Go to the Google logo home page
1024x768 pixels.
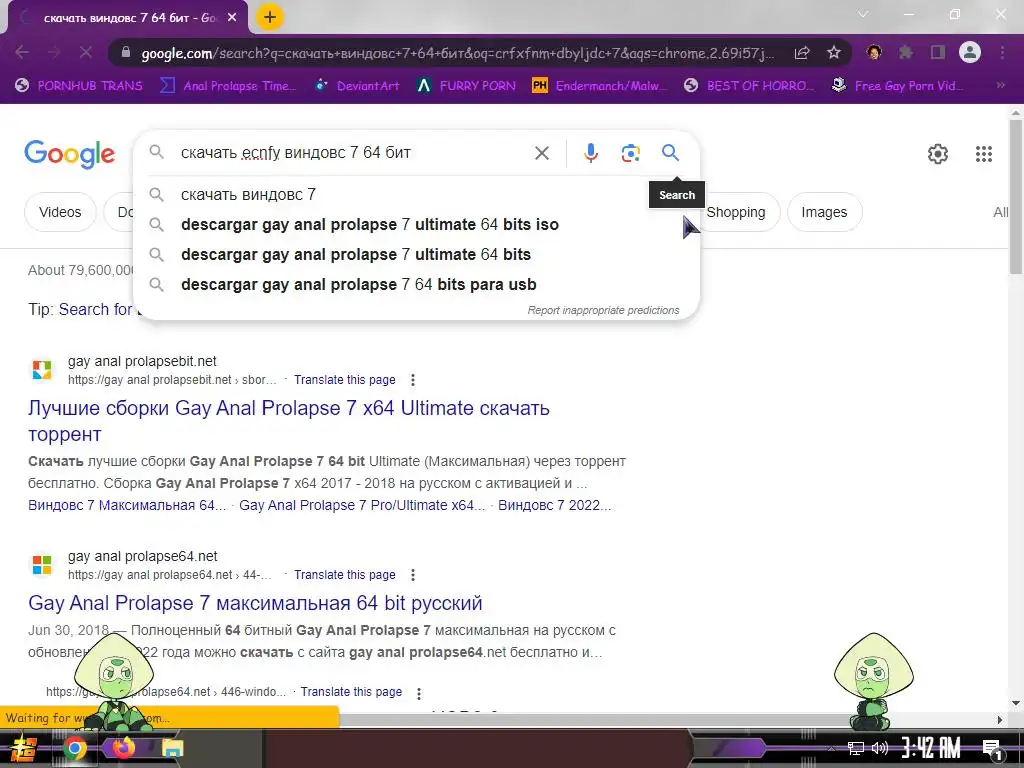69,154
